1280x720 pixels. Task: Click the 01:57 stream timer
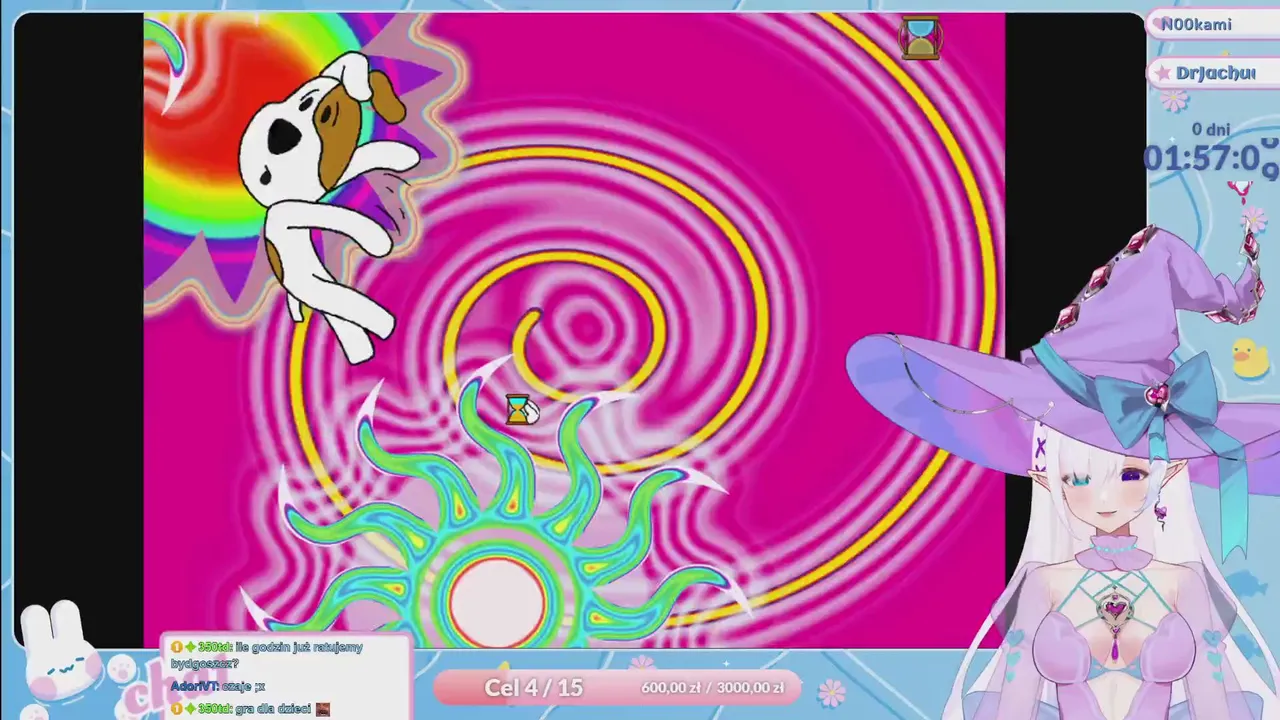(1211, 158)
